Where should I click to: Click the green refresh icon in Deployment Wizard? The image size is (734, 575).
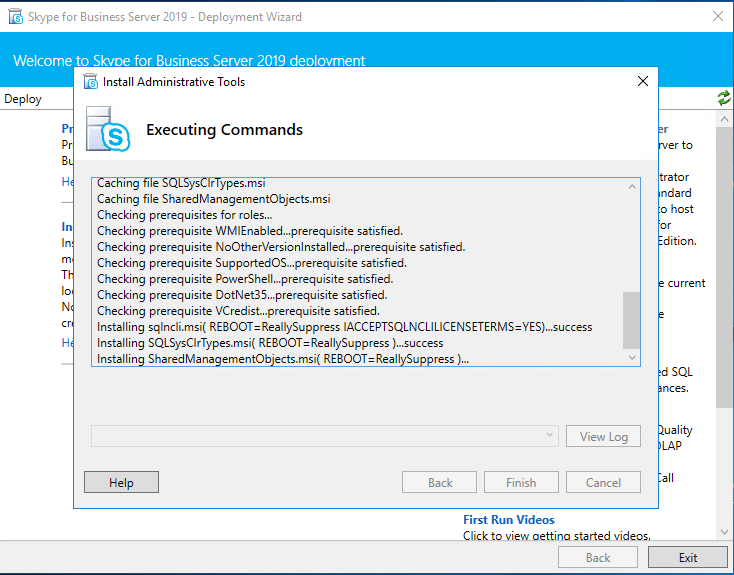click(724, 98)
